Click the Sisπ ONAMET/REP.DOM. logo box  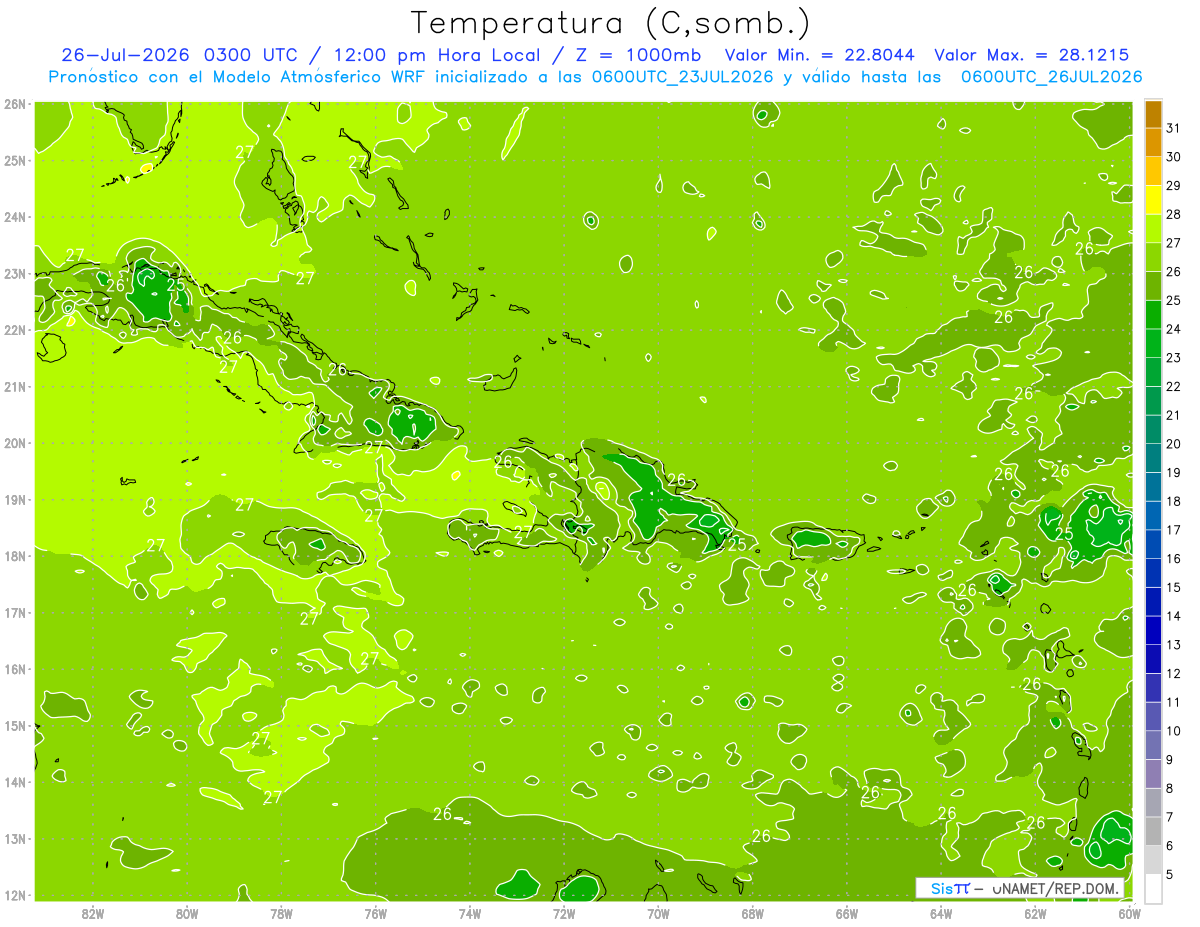click(x=1019, y=888)
